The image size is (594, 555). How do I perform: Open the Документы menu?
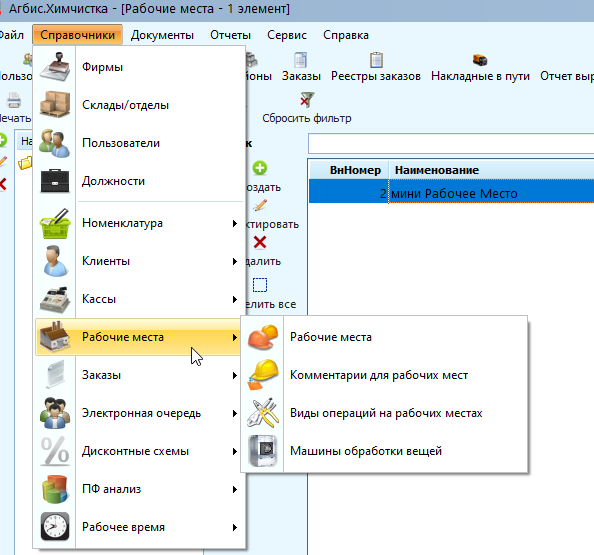[x=162, y=35]
